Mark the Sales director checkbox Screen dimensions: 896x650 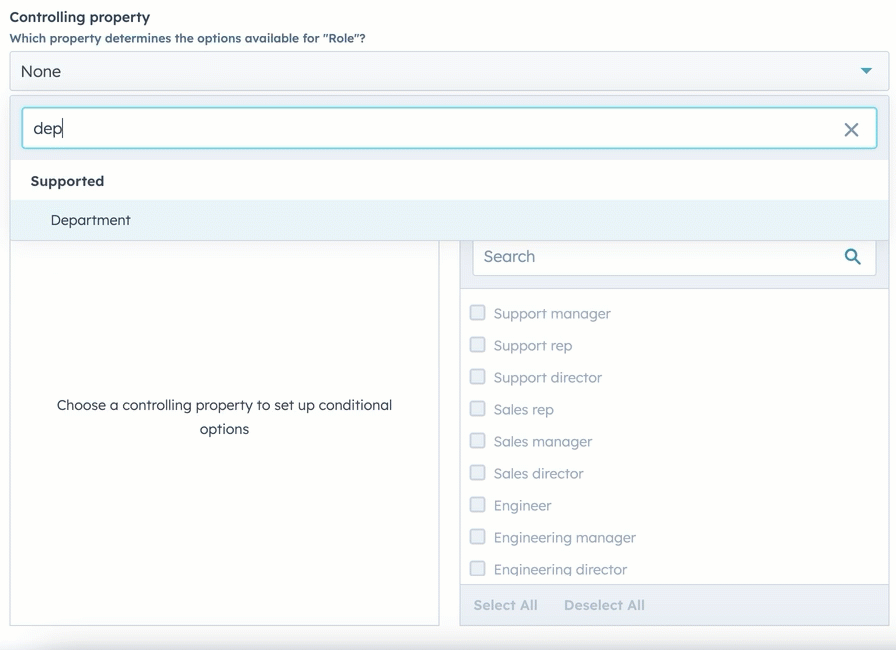pos(478,473)
